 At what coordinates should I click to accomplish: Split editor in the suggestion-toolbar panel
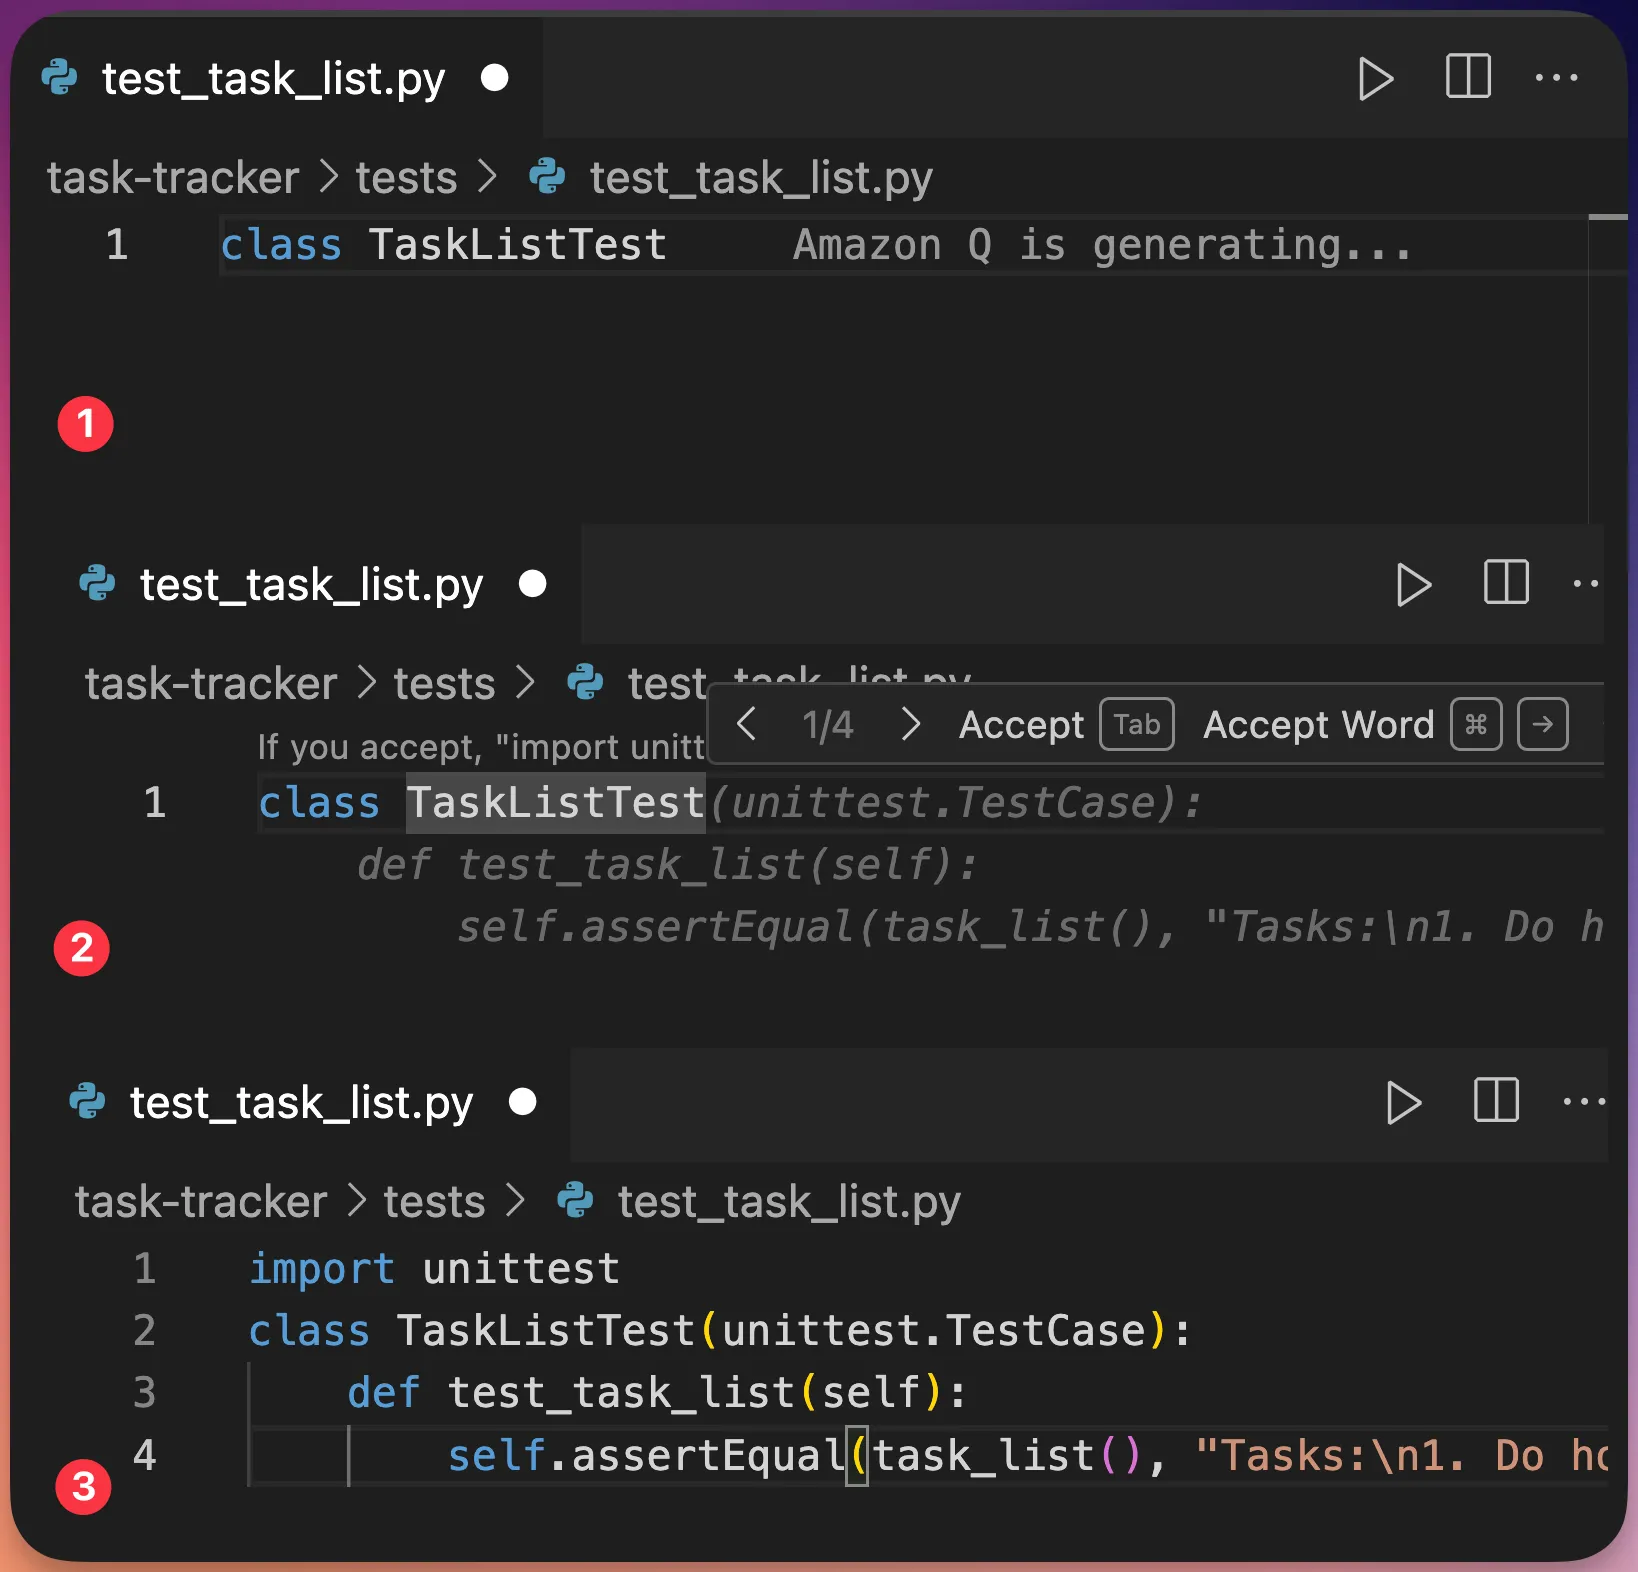pos(1506,582)
